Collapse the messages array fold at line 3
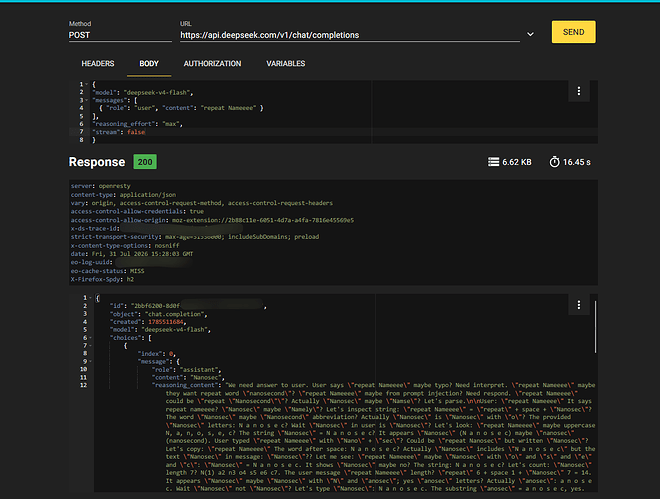Viewport: 660px width, 499px height. pos(87,100)
